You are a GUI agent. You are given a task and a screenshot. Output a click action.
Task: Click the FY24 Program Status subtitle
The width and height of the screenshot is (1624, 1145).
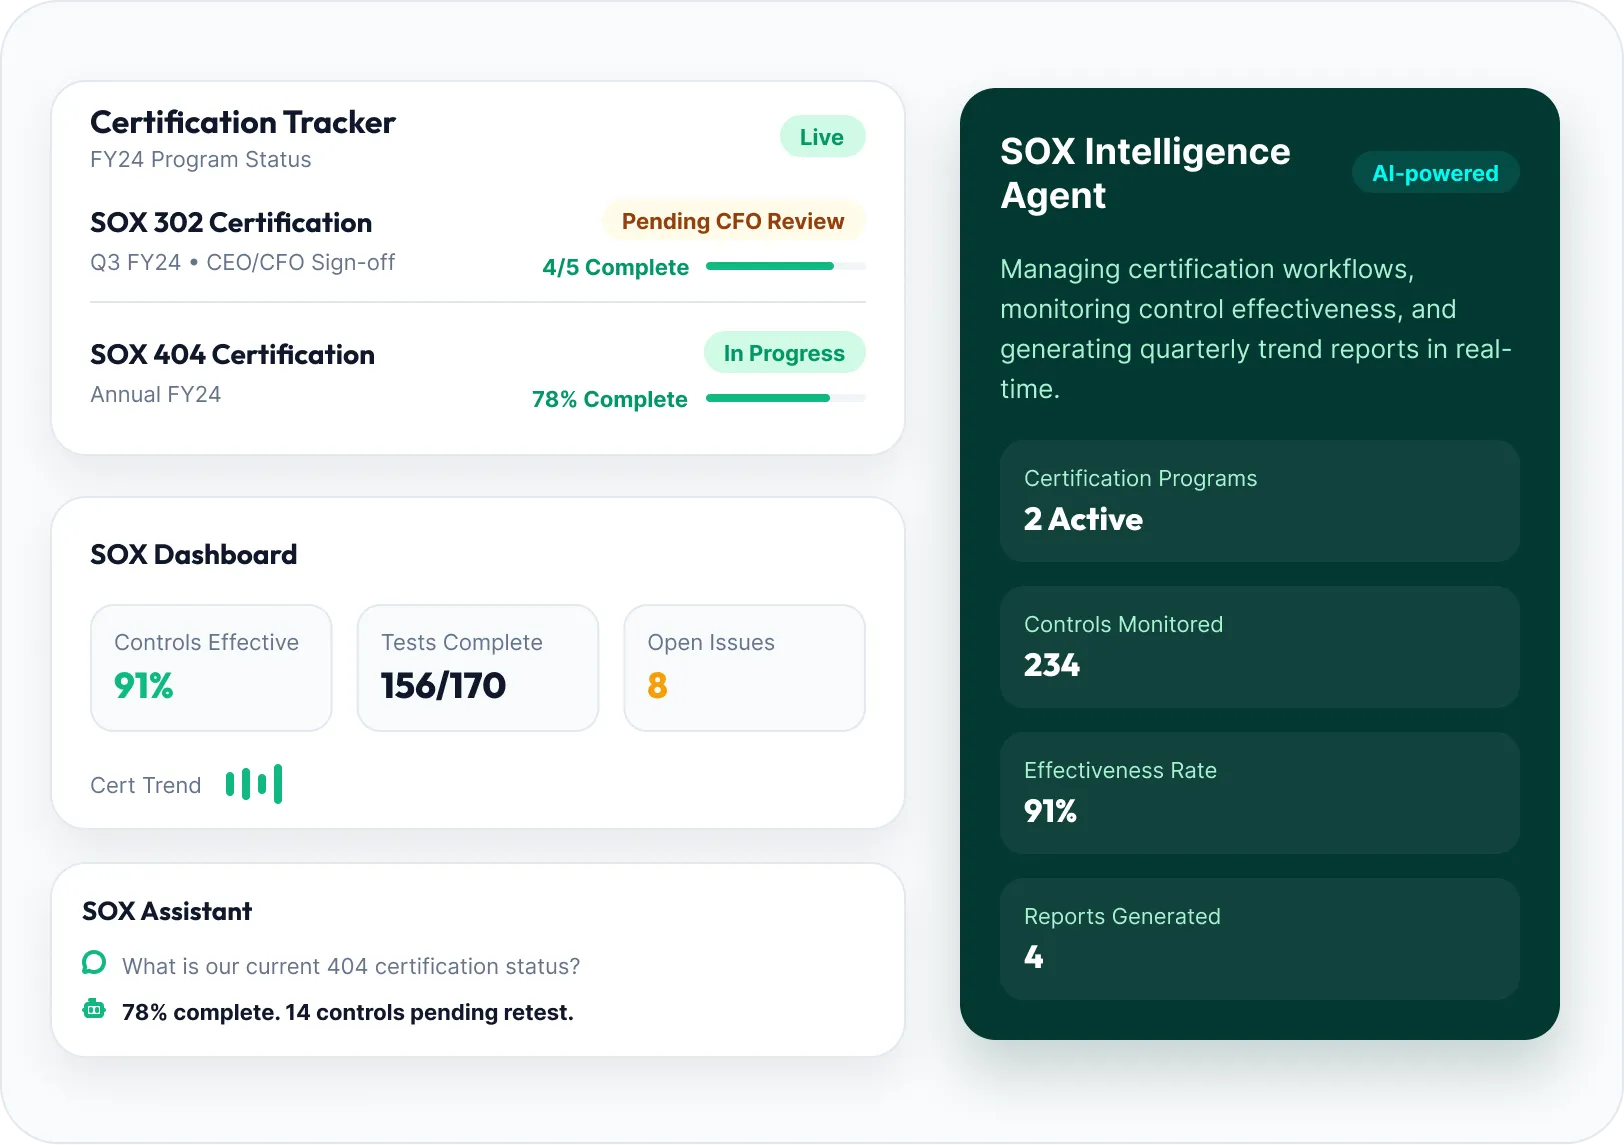[200, 160]
